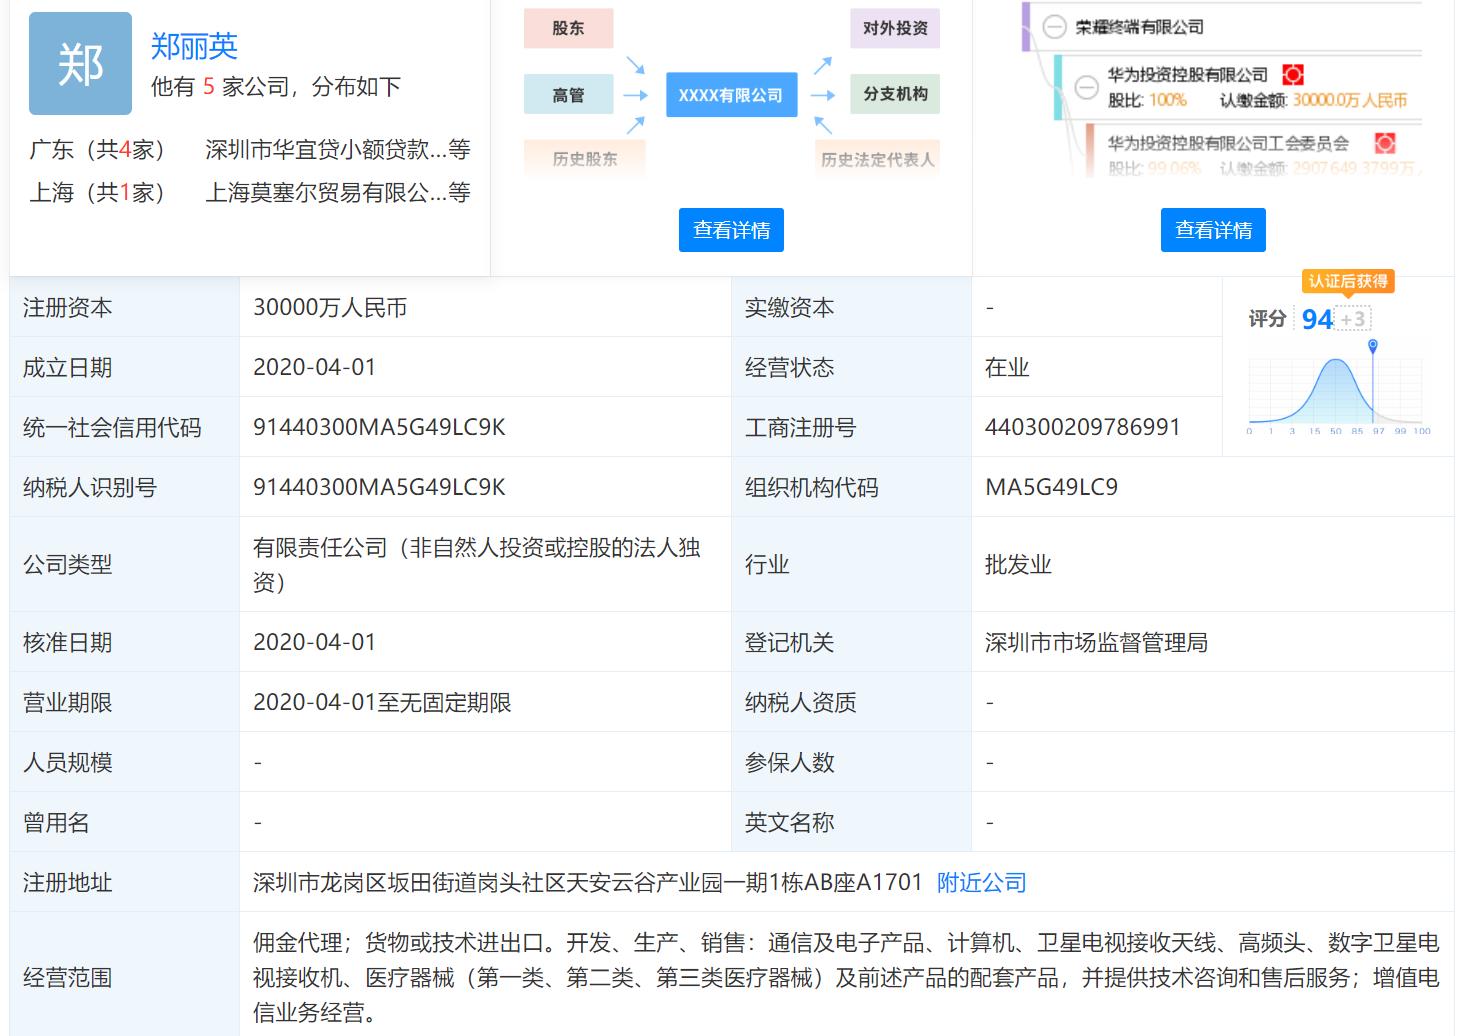Image resolution: width=1461 pixels, height=1036 pixels.
Task: Click the text 他有 5 家公司，分布如下
Action: coord(276,87)
